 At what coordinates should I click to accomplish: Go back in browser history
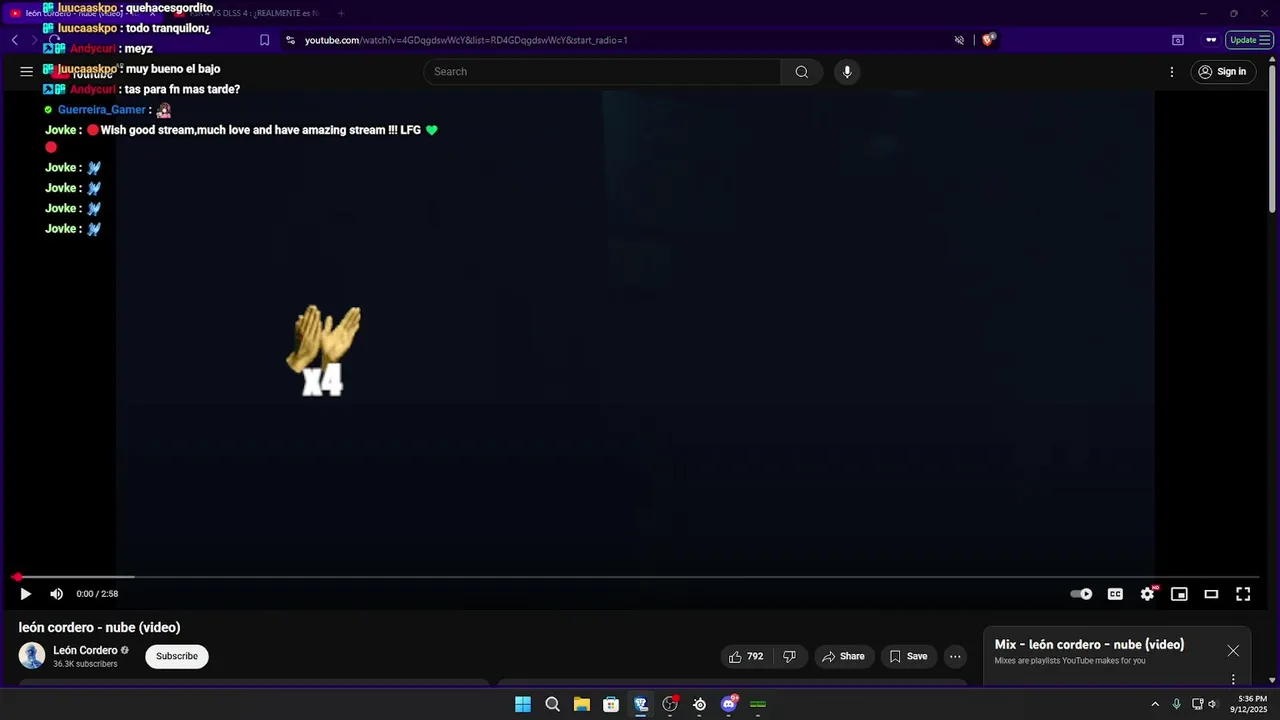(x=15, y=40)
